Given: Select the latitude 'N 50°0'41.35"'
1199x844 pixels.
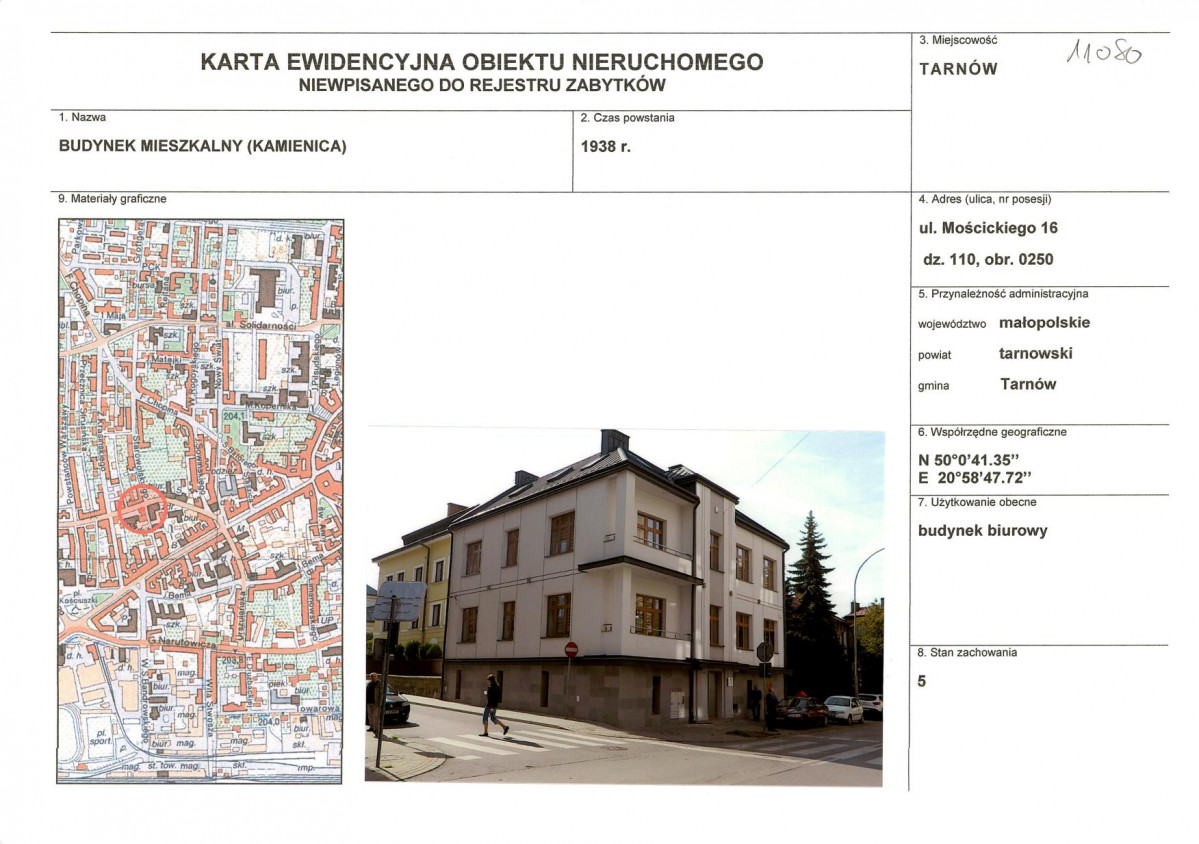Looking at the screenshot, I should (970, 460).
